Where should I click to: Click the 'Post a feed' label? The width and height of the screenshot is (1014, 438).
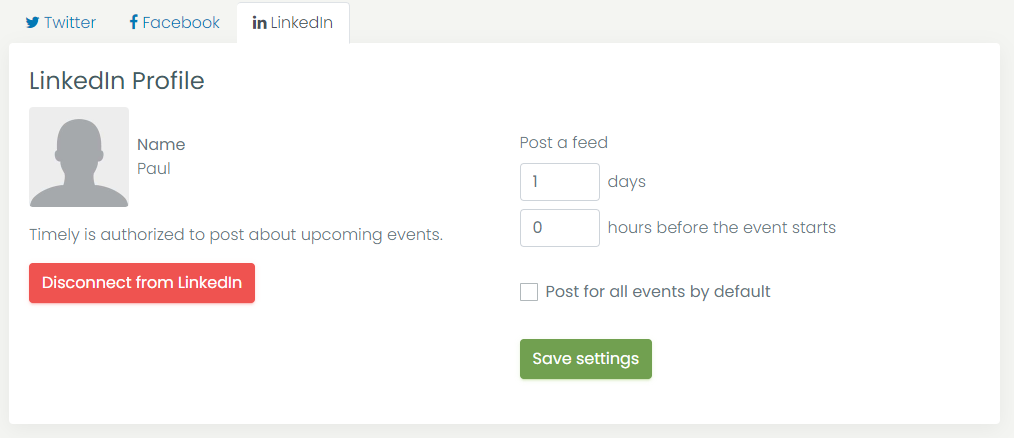pos(564,142)
